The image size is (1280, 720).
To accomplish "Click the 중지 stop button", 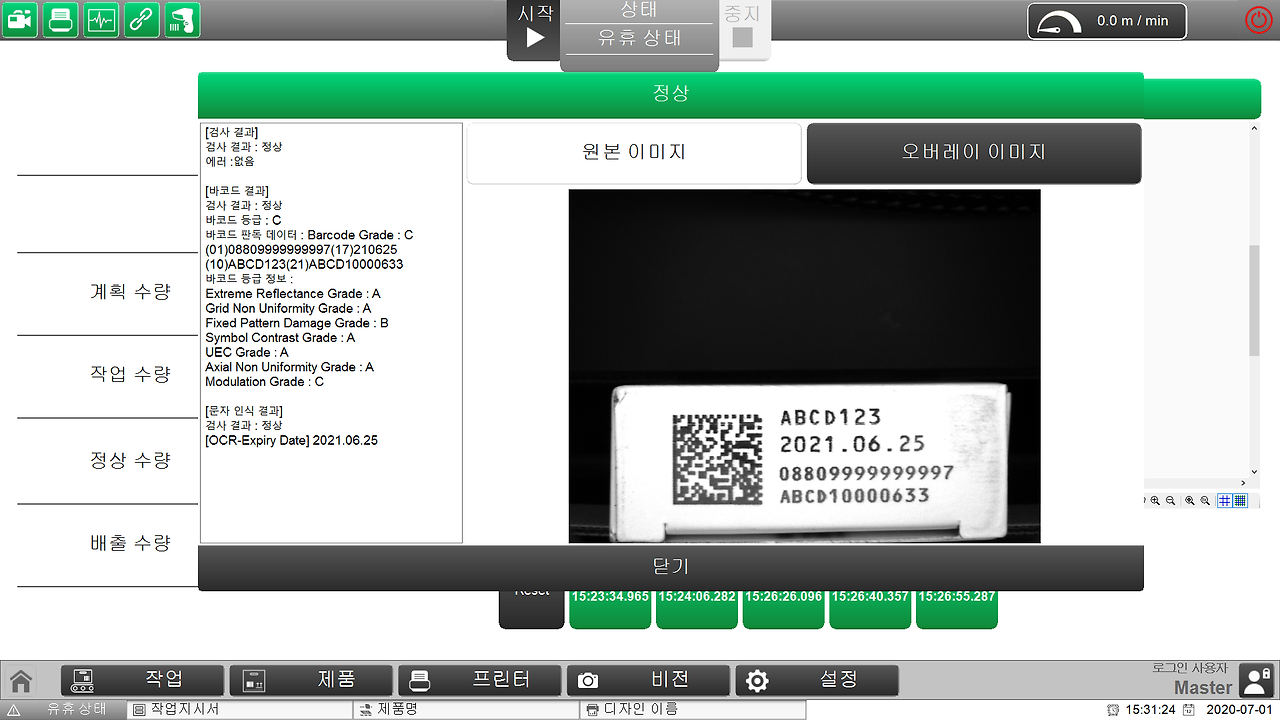I will click(743, 30).
